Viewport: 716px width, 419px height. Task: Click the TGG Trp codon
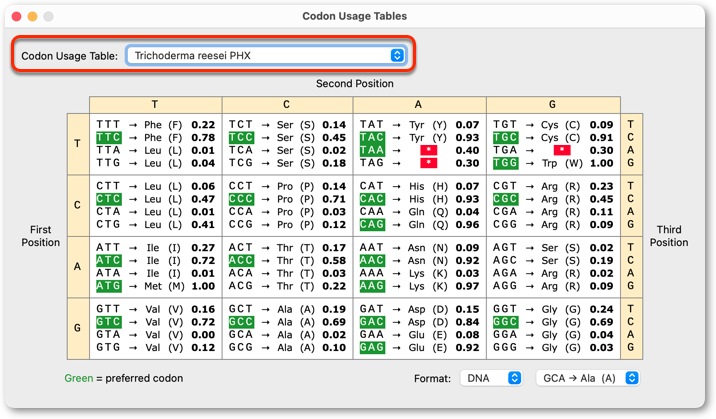point(505,163)
